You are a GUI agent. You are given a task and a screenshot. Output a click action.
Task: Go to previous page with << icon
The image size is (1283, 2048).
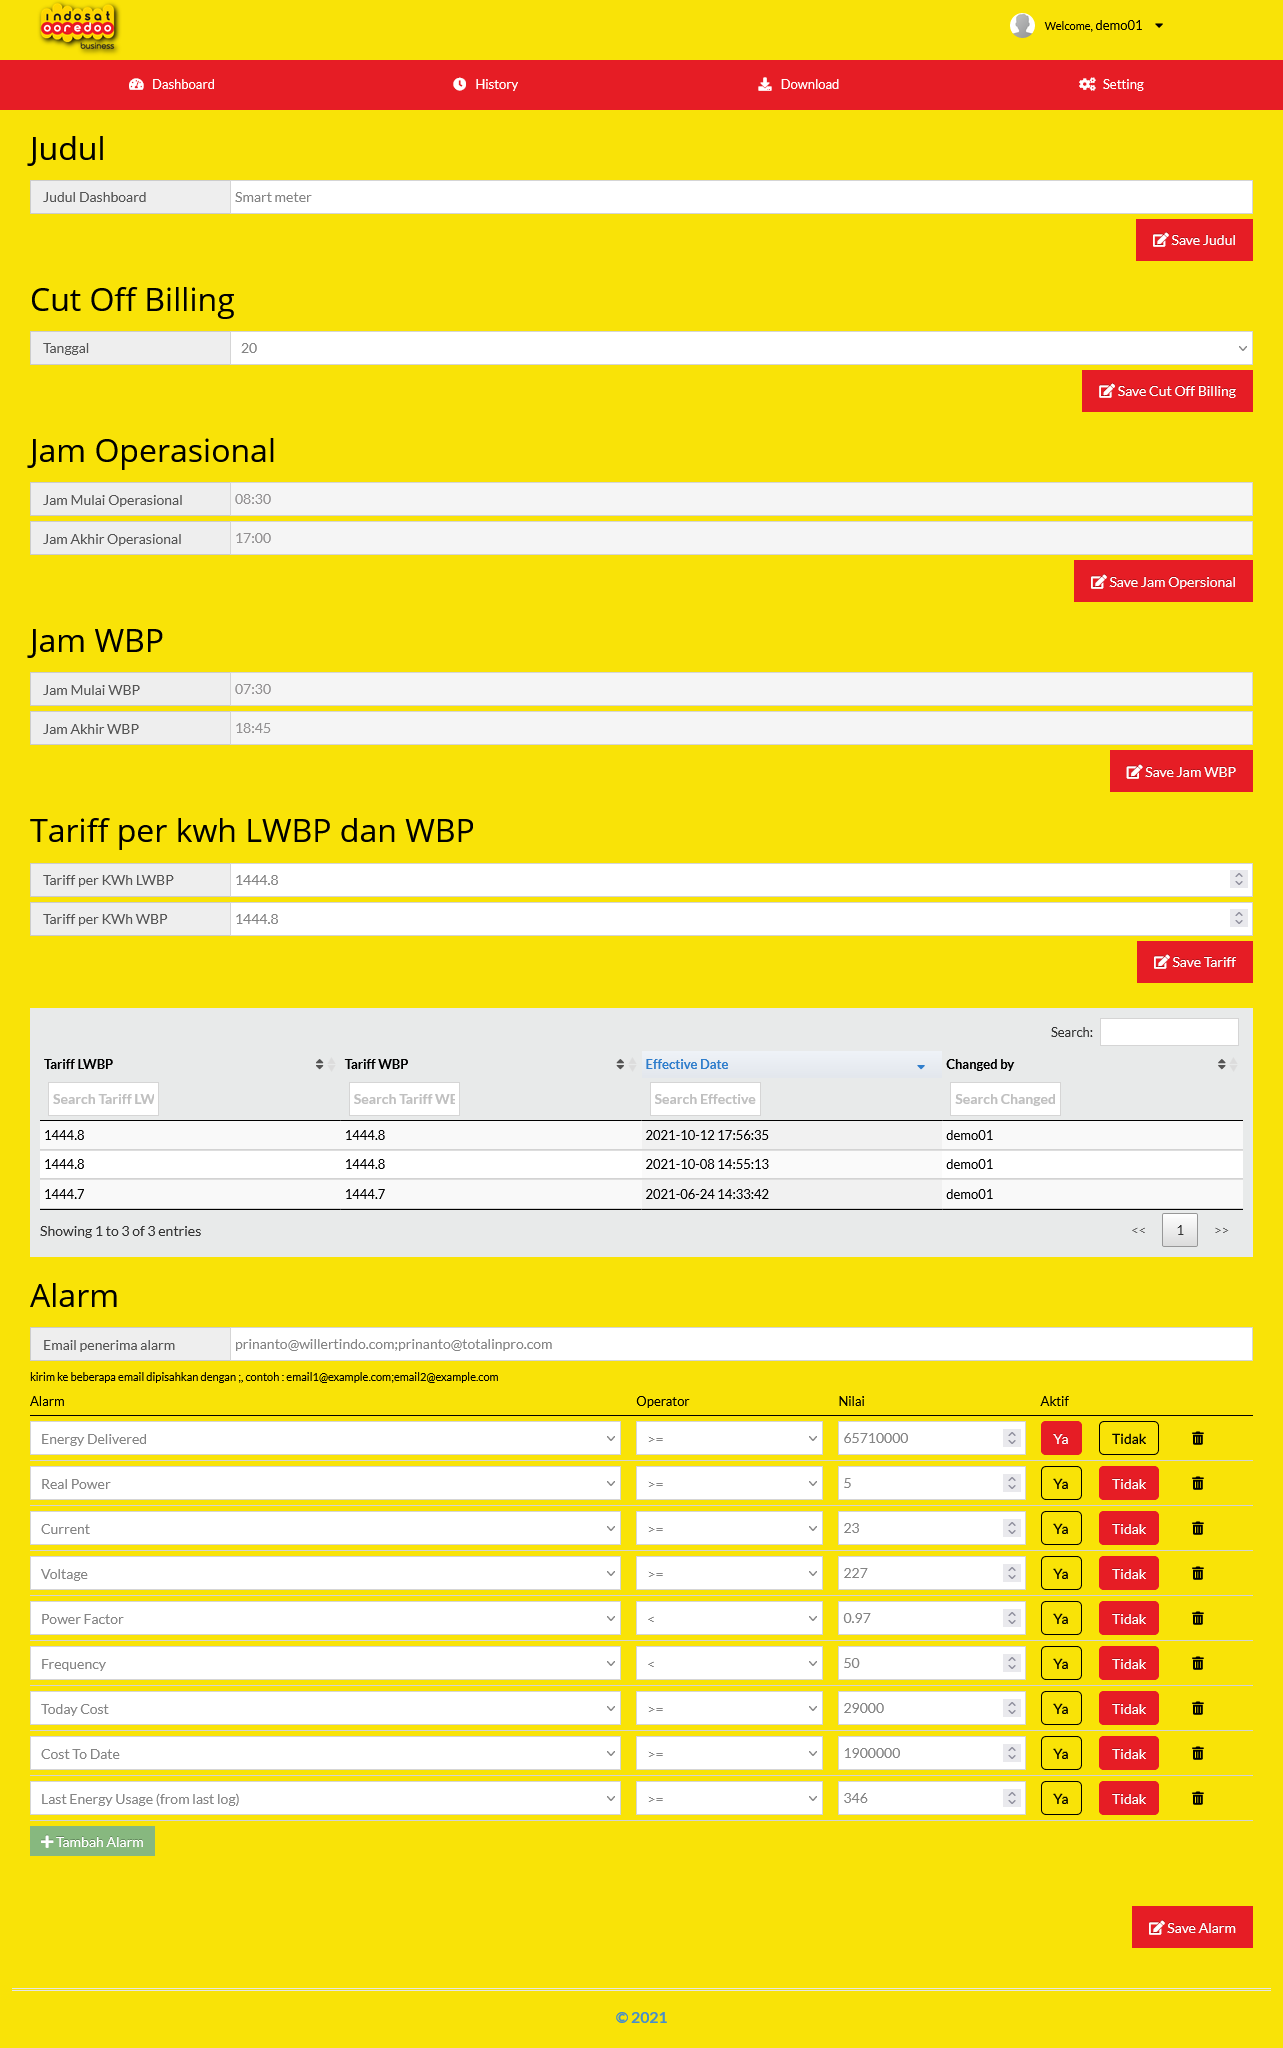click(1138, 1230)
